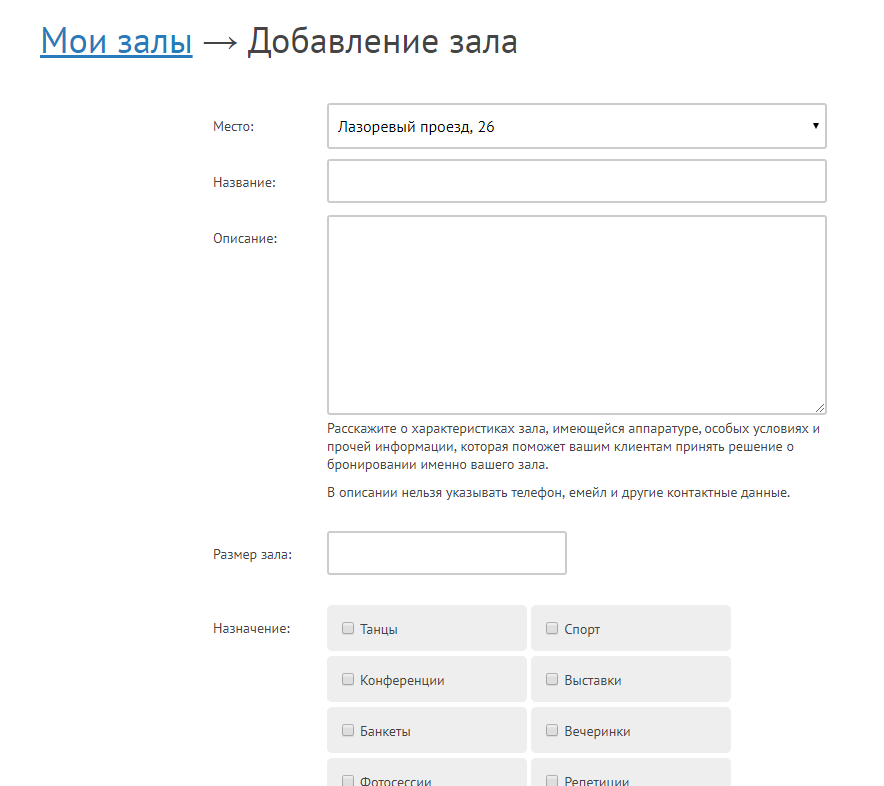Enable the Репетиции checkbox
The image size is (884, 786).
[552, 781]
